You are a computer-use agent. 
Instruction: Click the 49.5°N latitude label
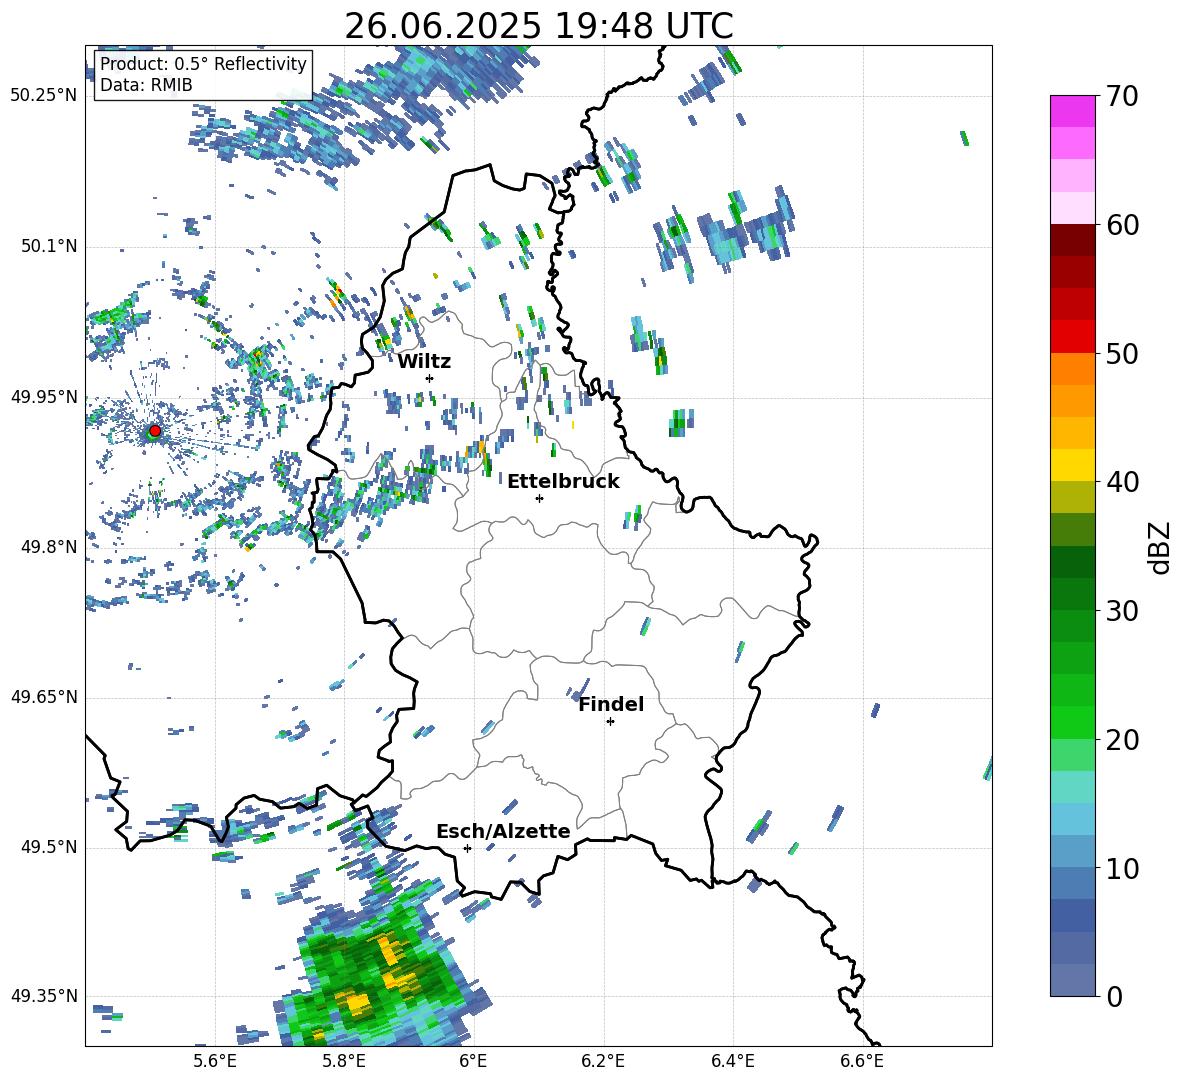tap(50, 847)
